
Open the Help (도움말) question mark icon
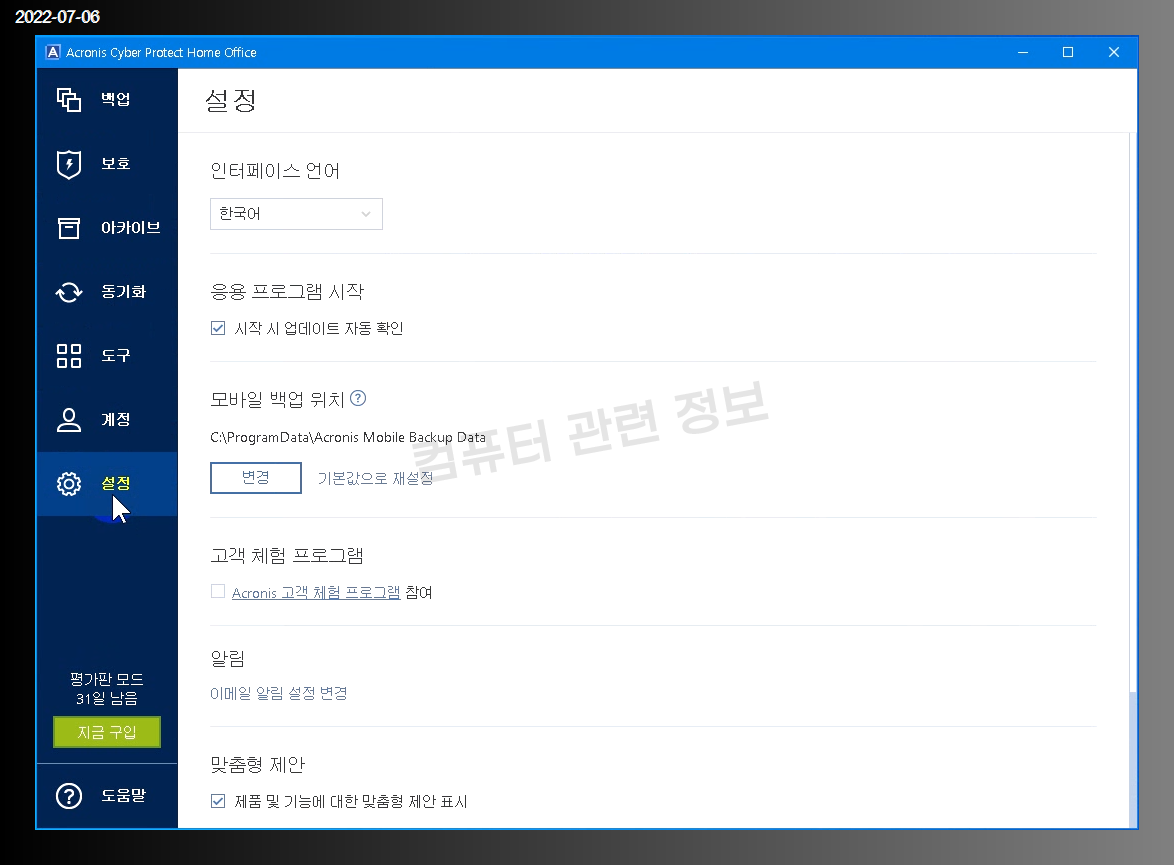69,795
